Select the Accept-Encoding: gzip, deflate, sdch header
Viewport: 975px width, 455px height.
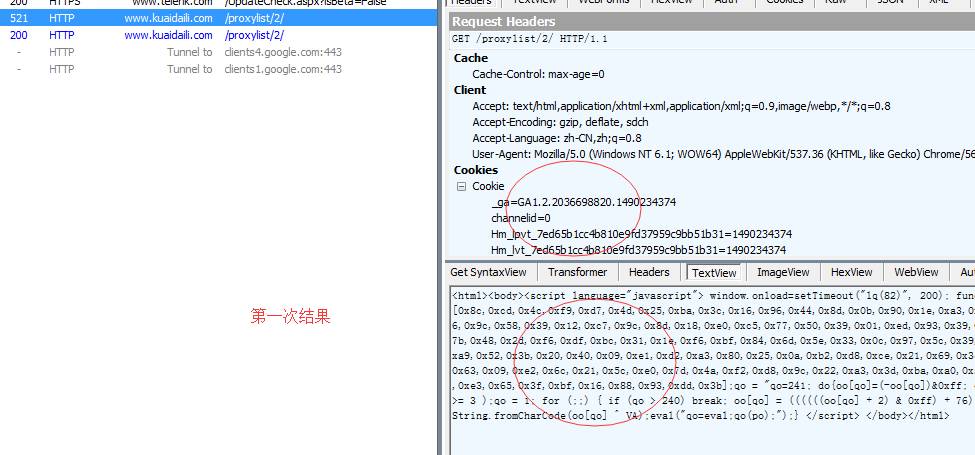(560, 122)
